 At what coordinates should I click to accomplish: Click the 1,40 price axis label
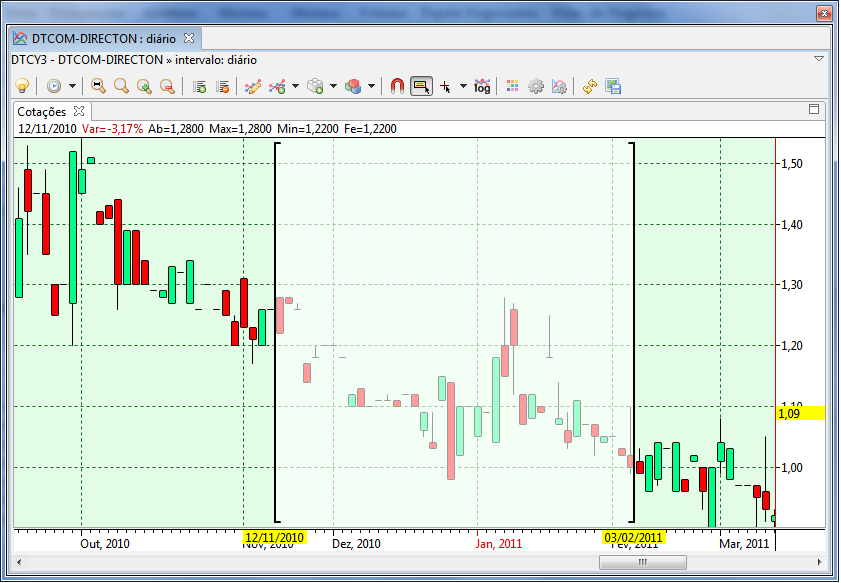[x=792, y=224]
